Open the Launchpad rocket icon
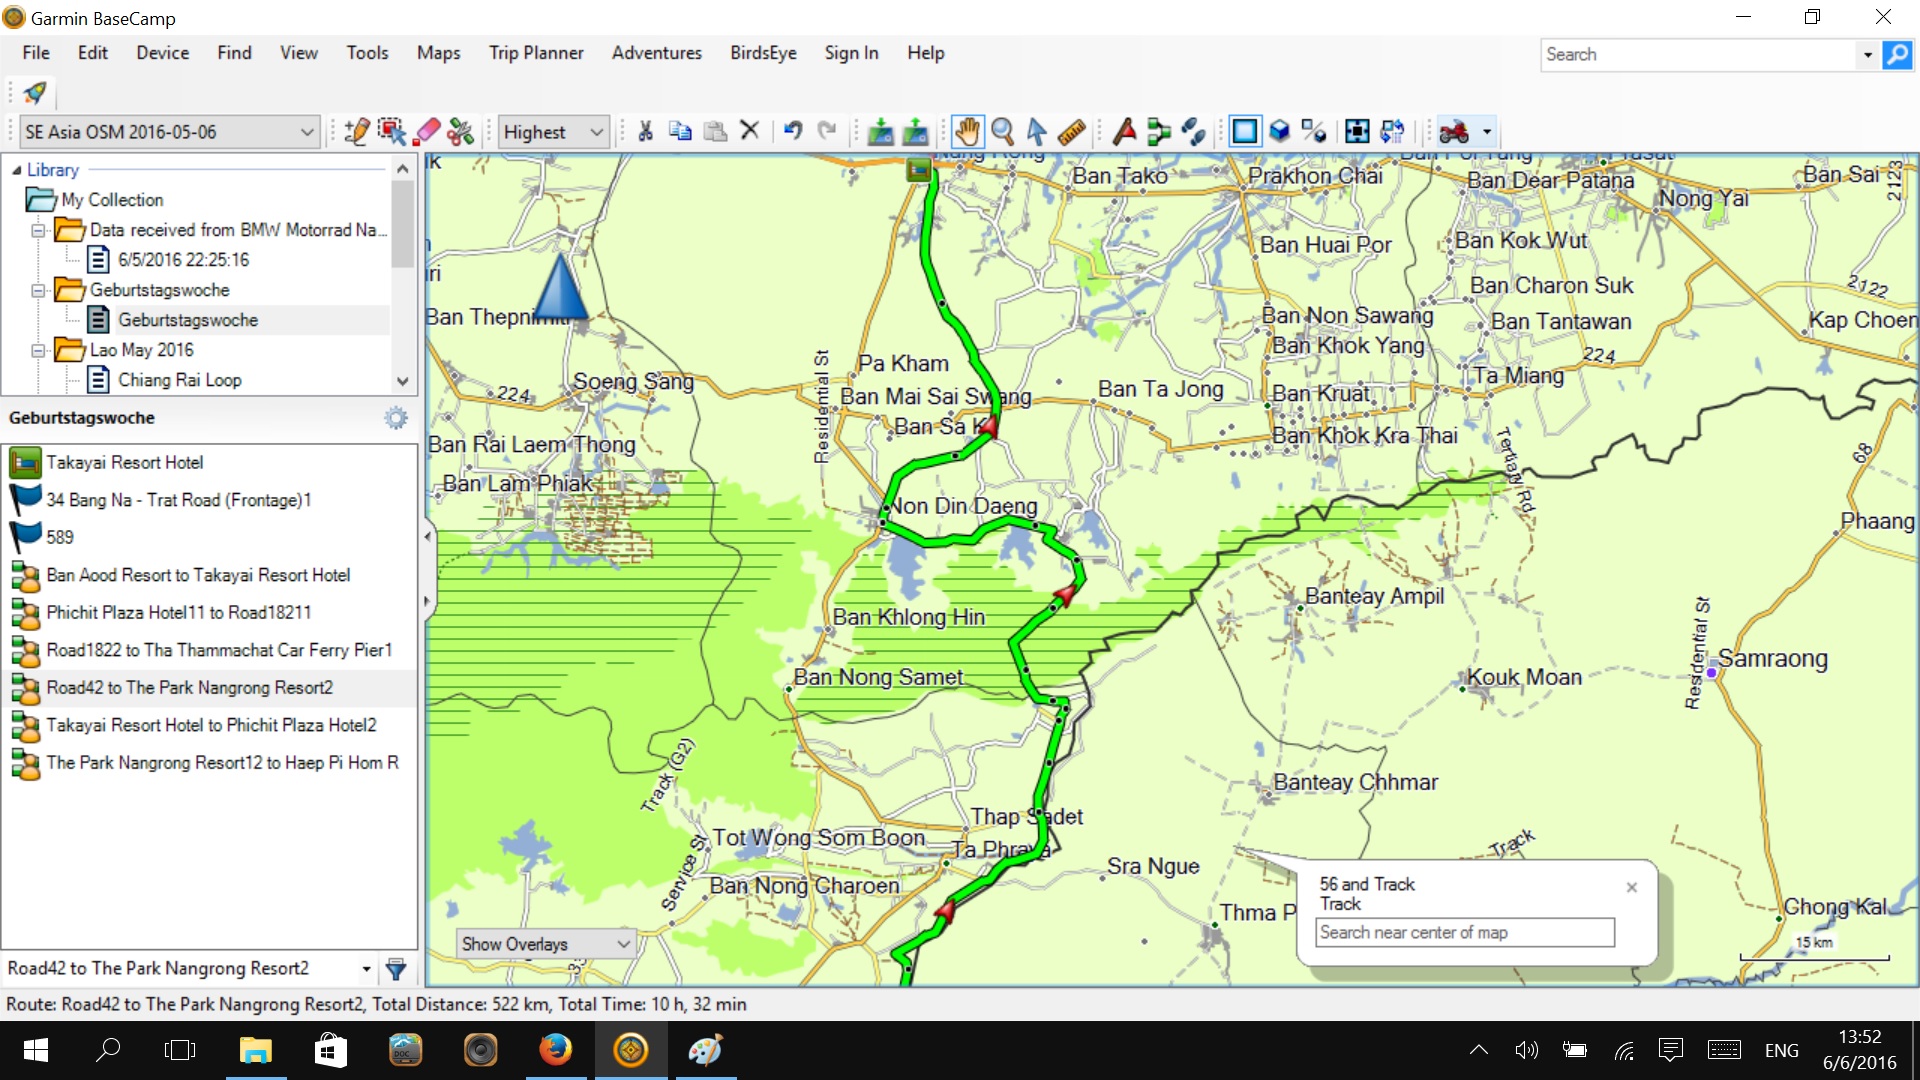The height and width of the screenshot is (1080, 1920). pyautogui.click(x=35, y=93)
